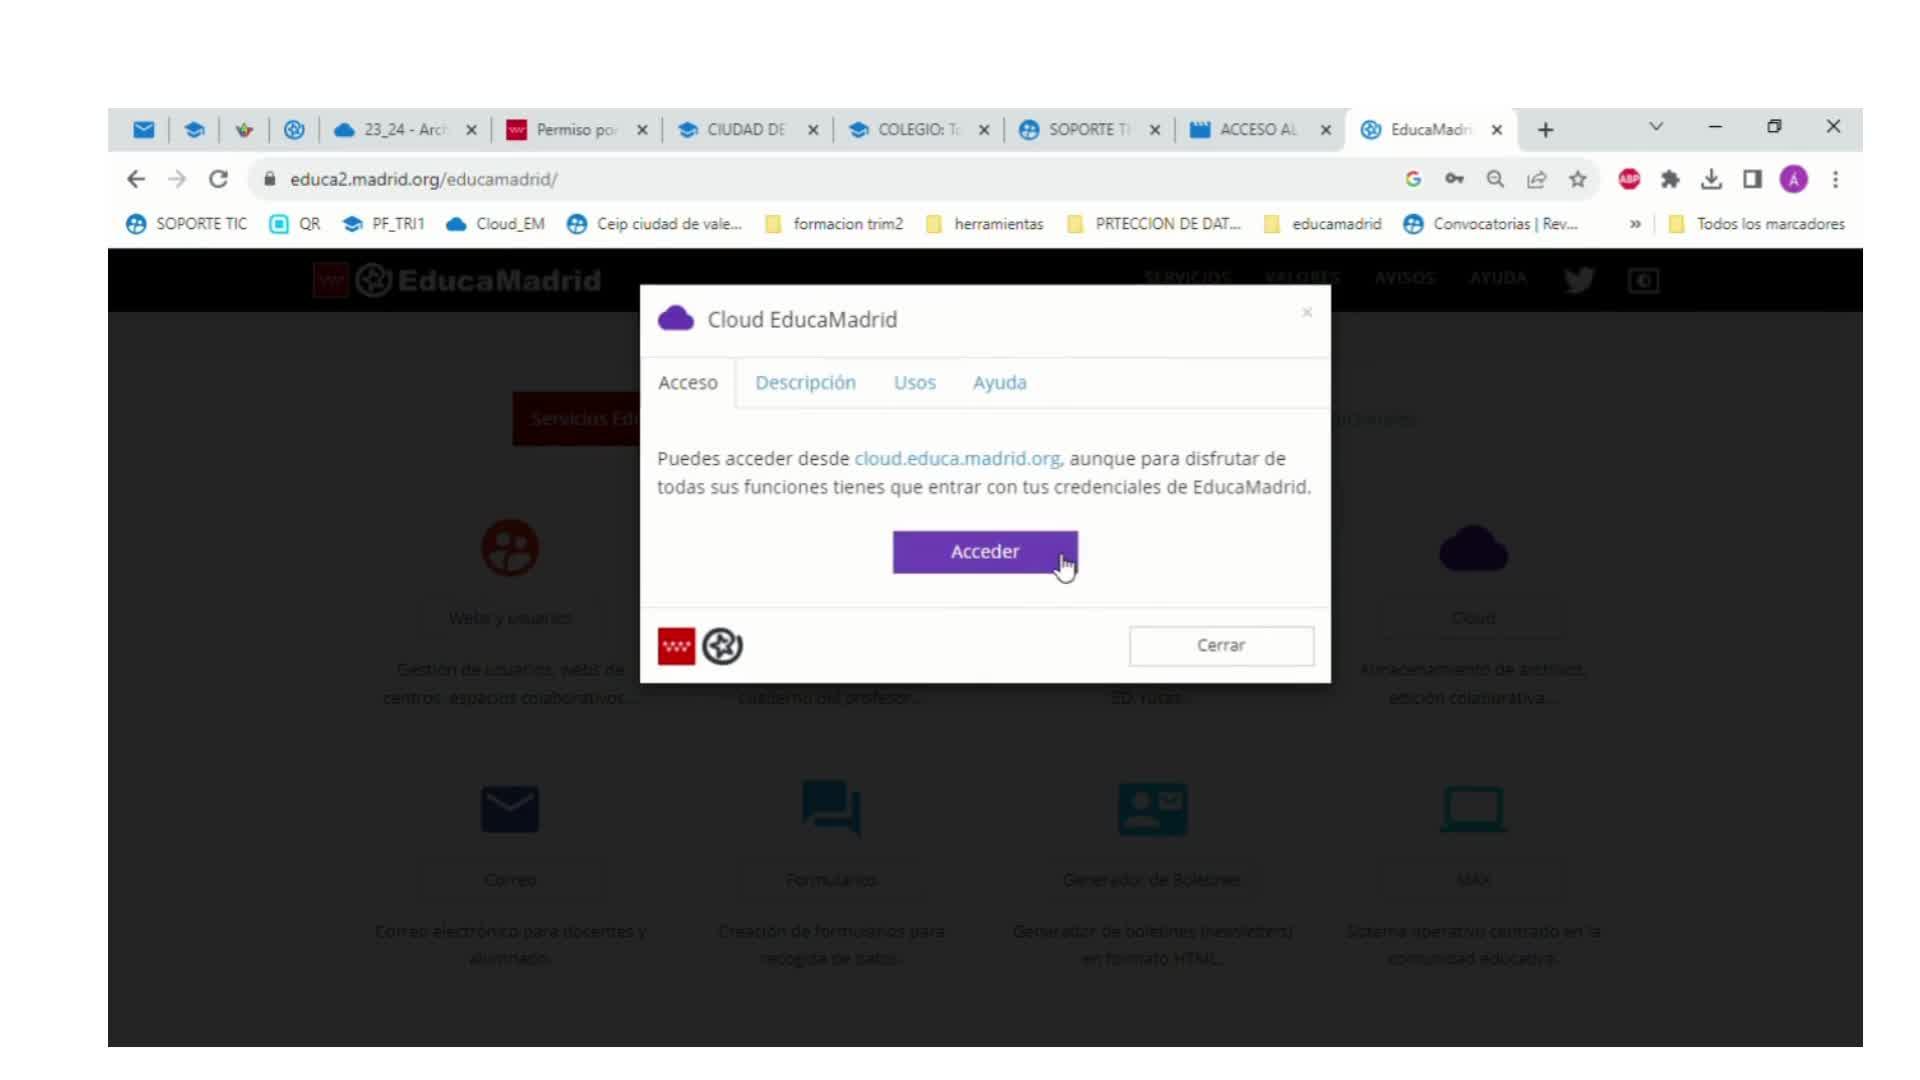Click the AdBlock extension icon
Viewport: 1920px width, 1080px height.
click(x=1629, y=179)
